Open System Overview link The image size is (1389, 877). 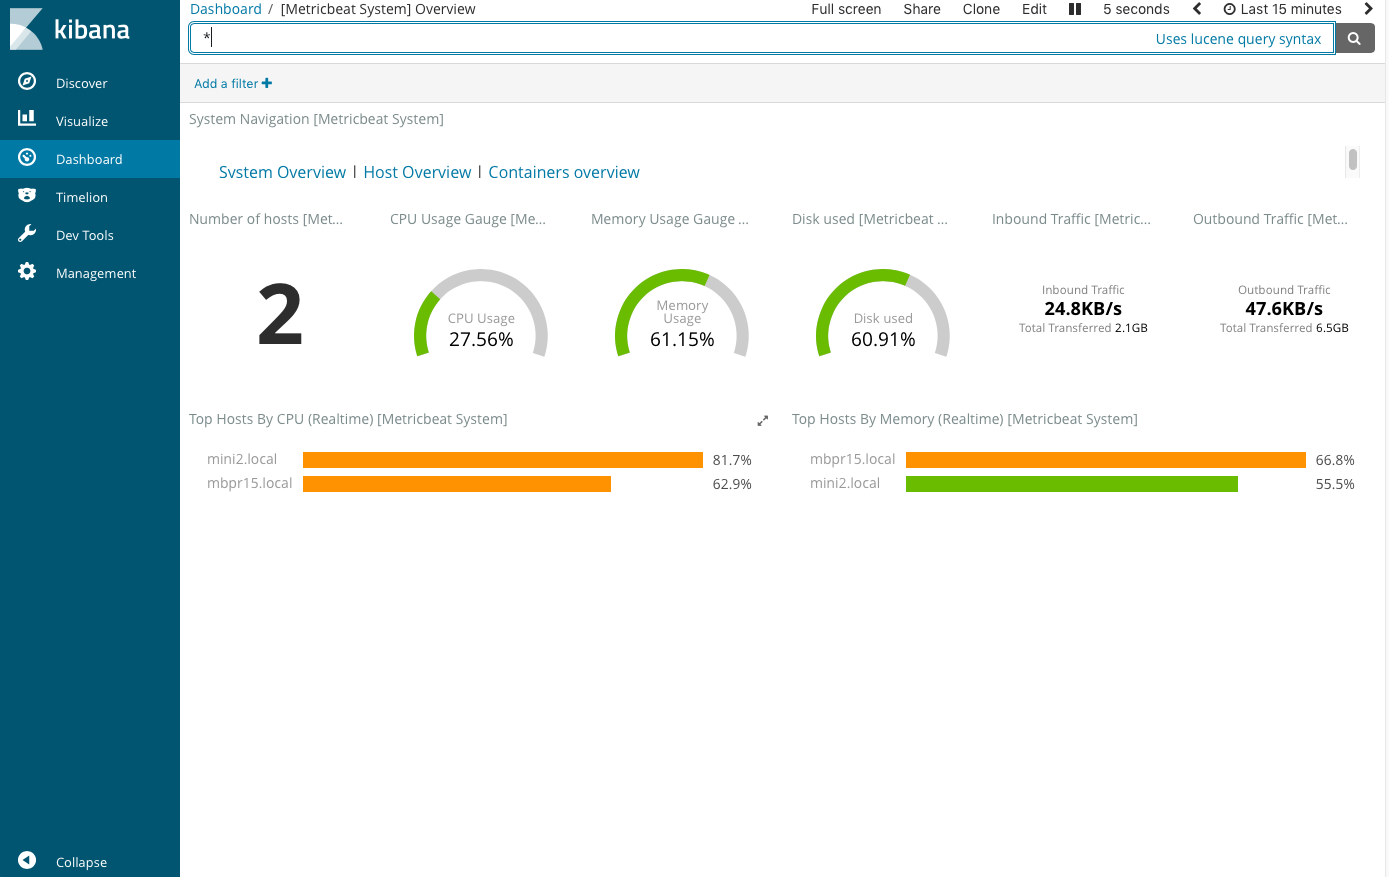[282, 172]
